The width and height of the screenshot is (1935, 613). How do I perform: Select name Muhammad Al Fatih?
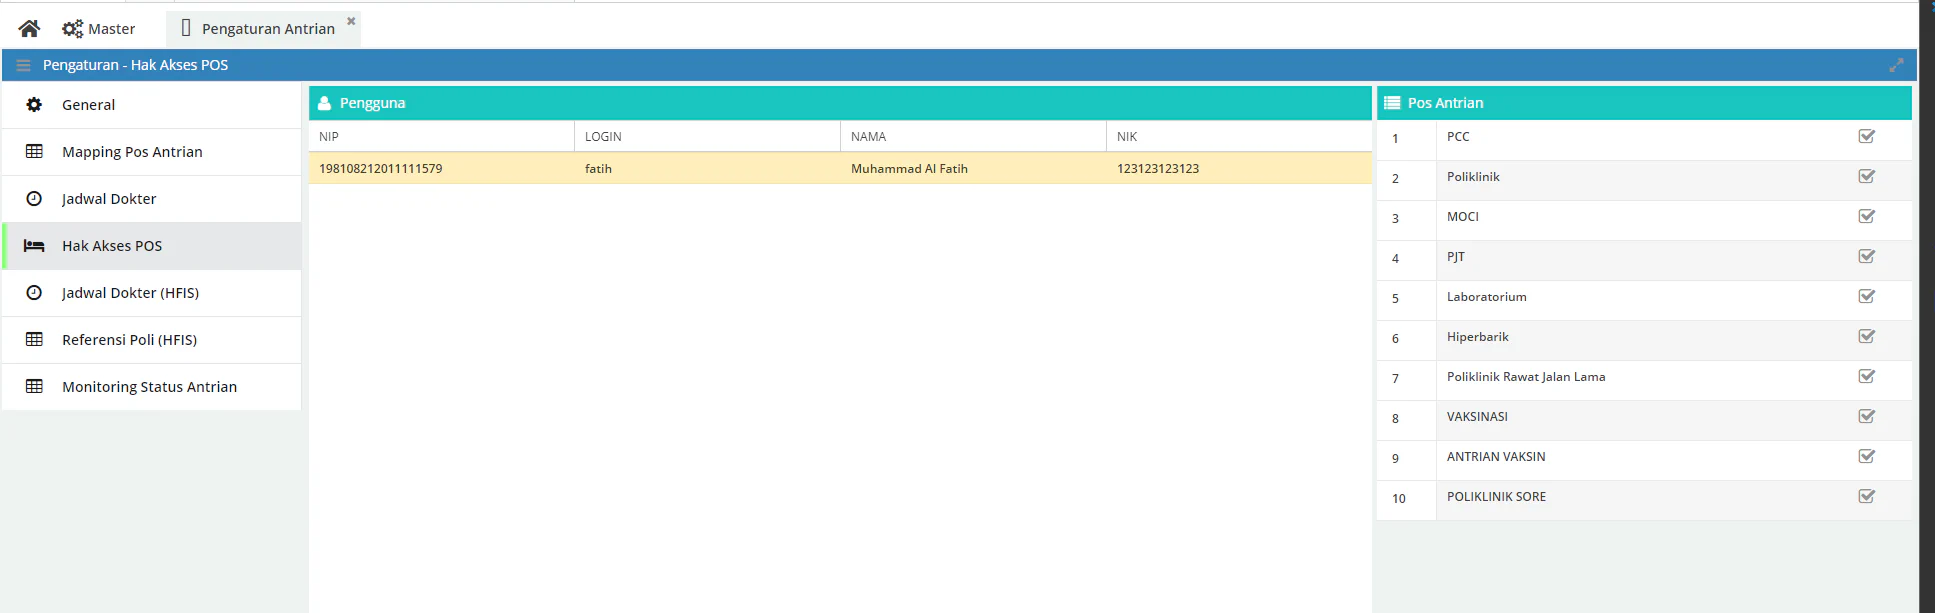[973, 169]
